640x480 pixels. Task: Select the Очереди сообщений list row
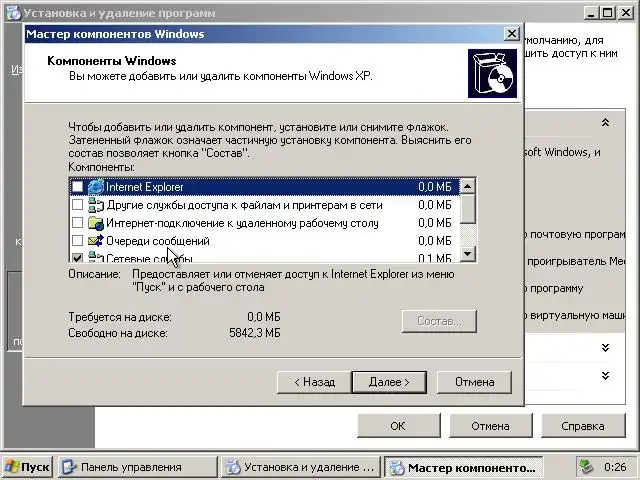265,241
